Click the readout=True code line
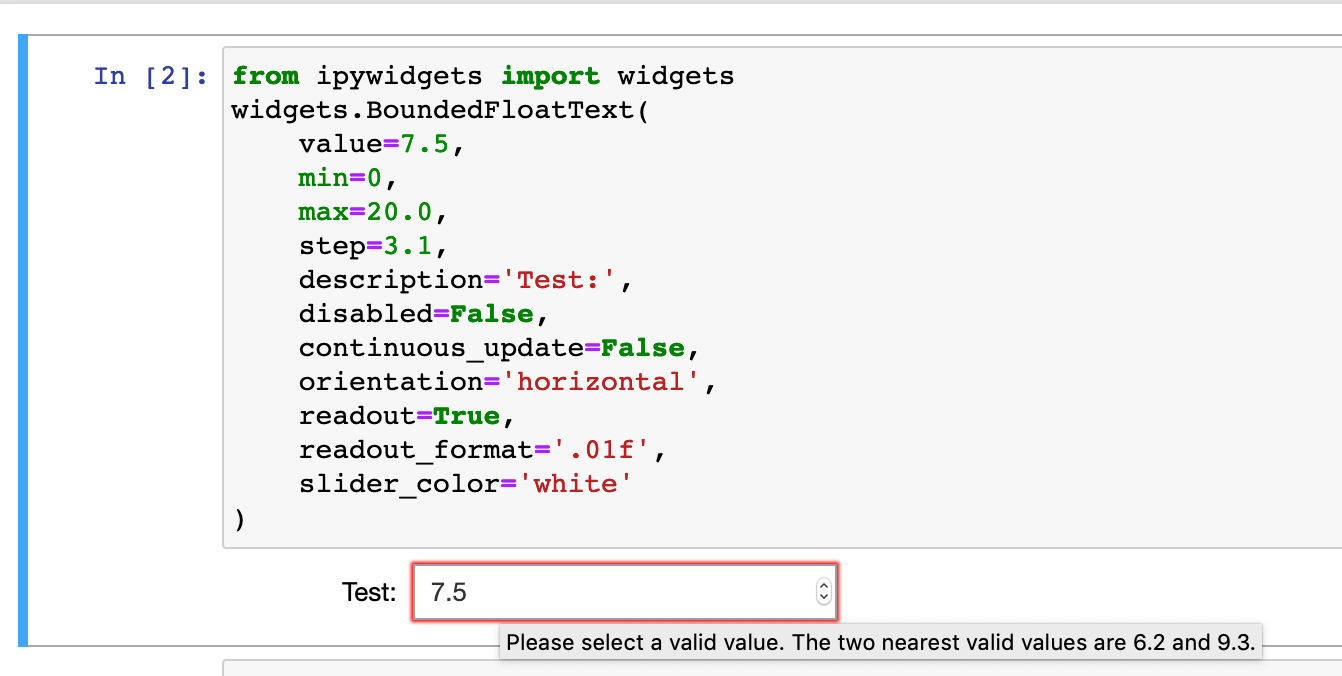1342x676 pixels. click(407, 416)
